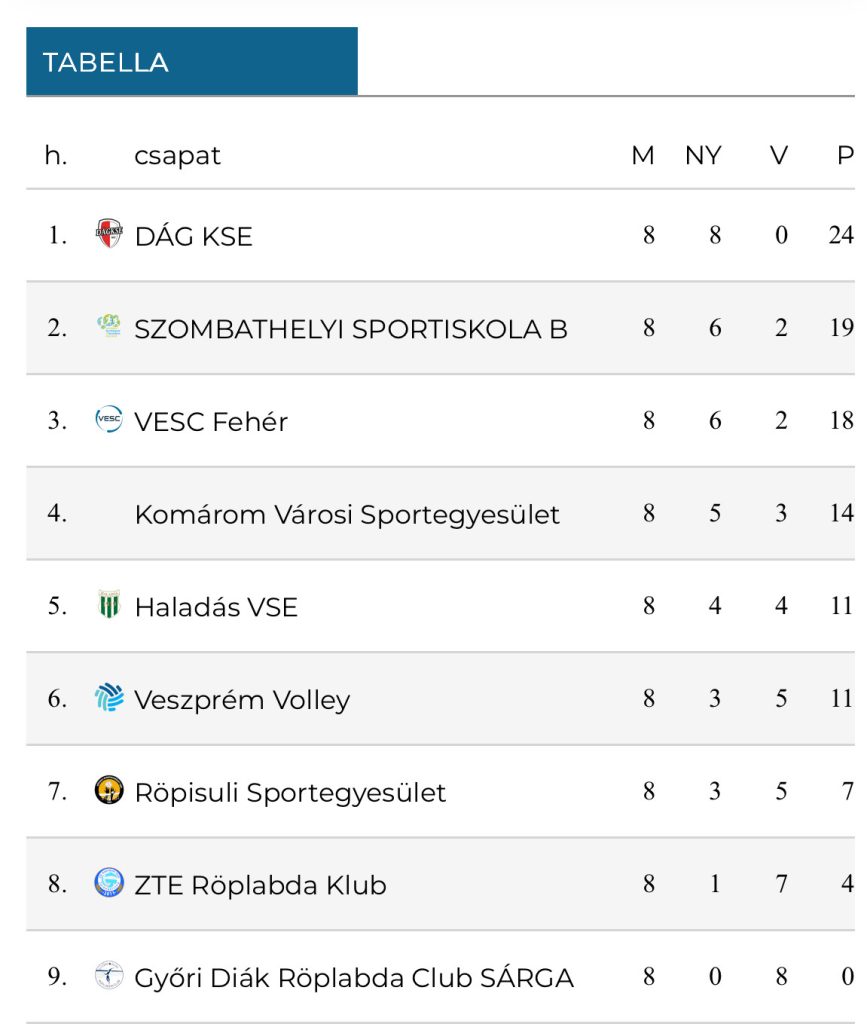Click the 'csapat' column header

point(177,156)
